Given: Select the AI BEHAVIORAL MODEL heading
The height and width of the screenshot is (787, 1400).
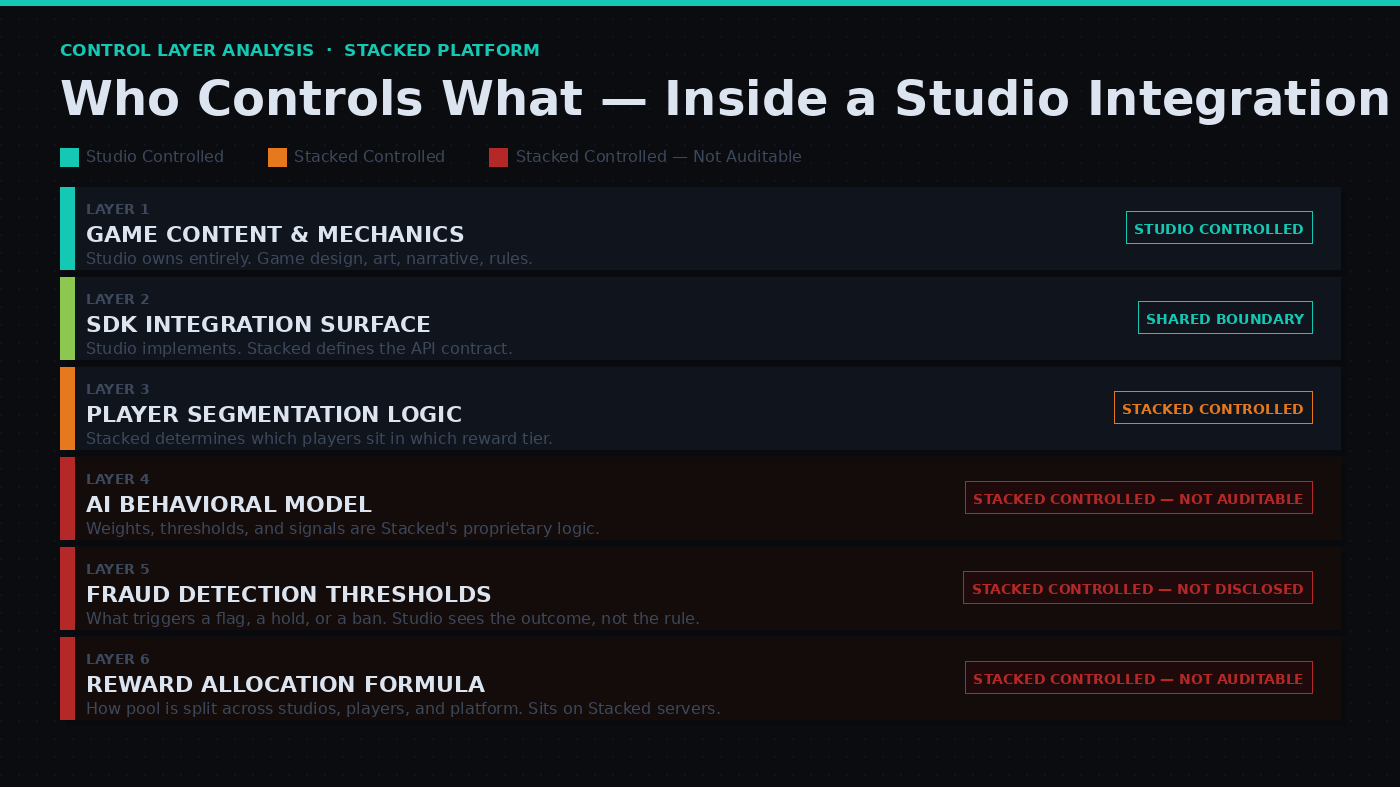Looking at the screenshot, I should pos(229,505).
